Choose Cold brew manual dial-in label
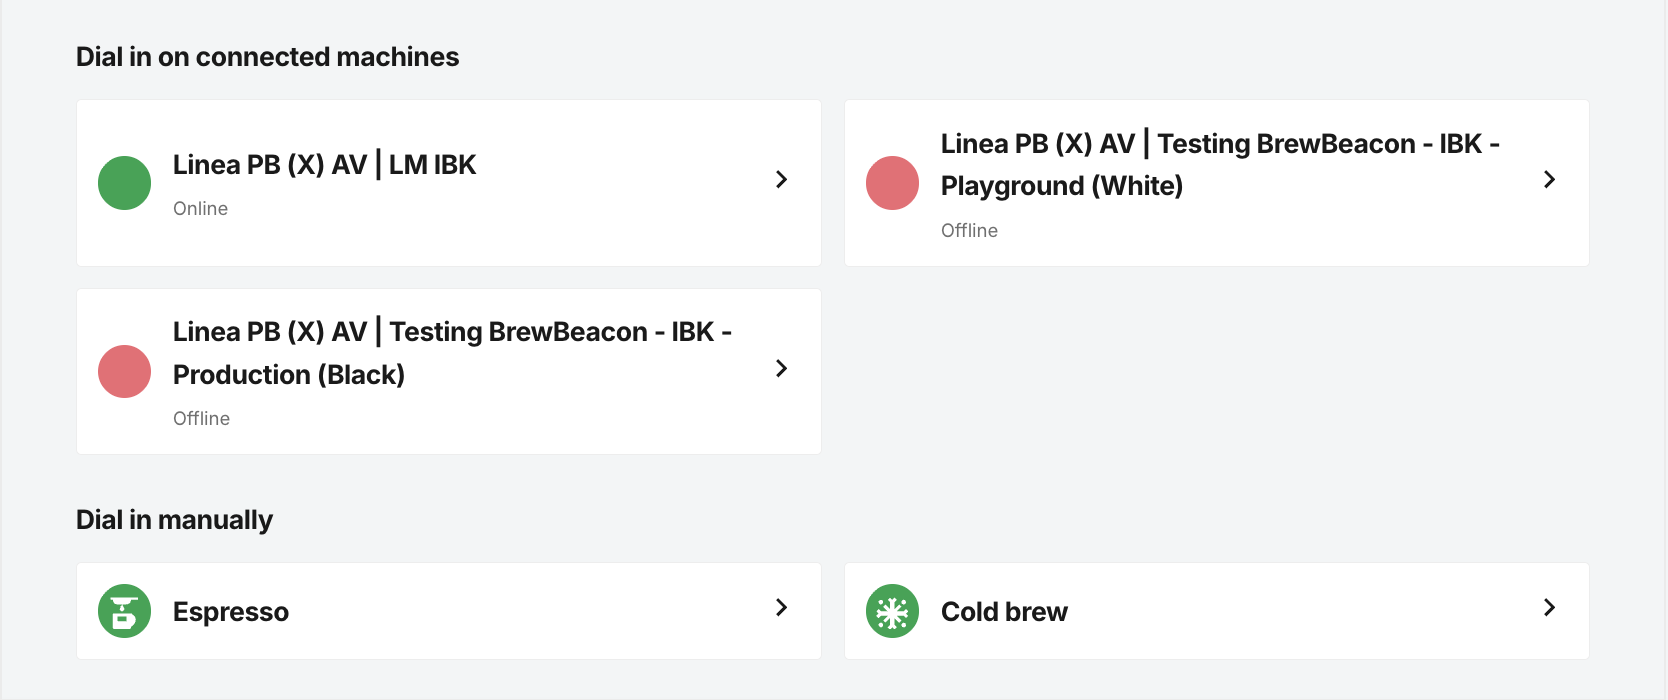 pyautogui.click(x=1004, y=612)
